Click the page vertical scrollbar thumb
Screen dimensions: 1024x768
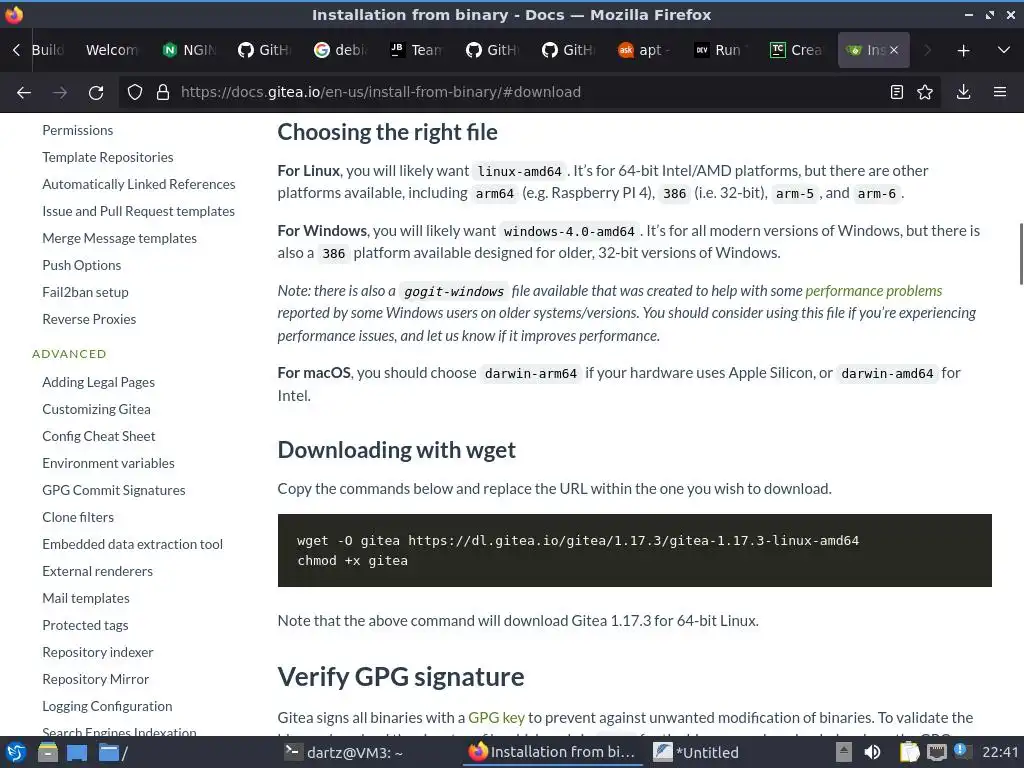tap(1021, 254)
